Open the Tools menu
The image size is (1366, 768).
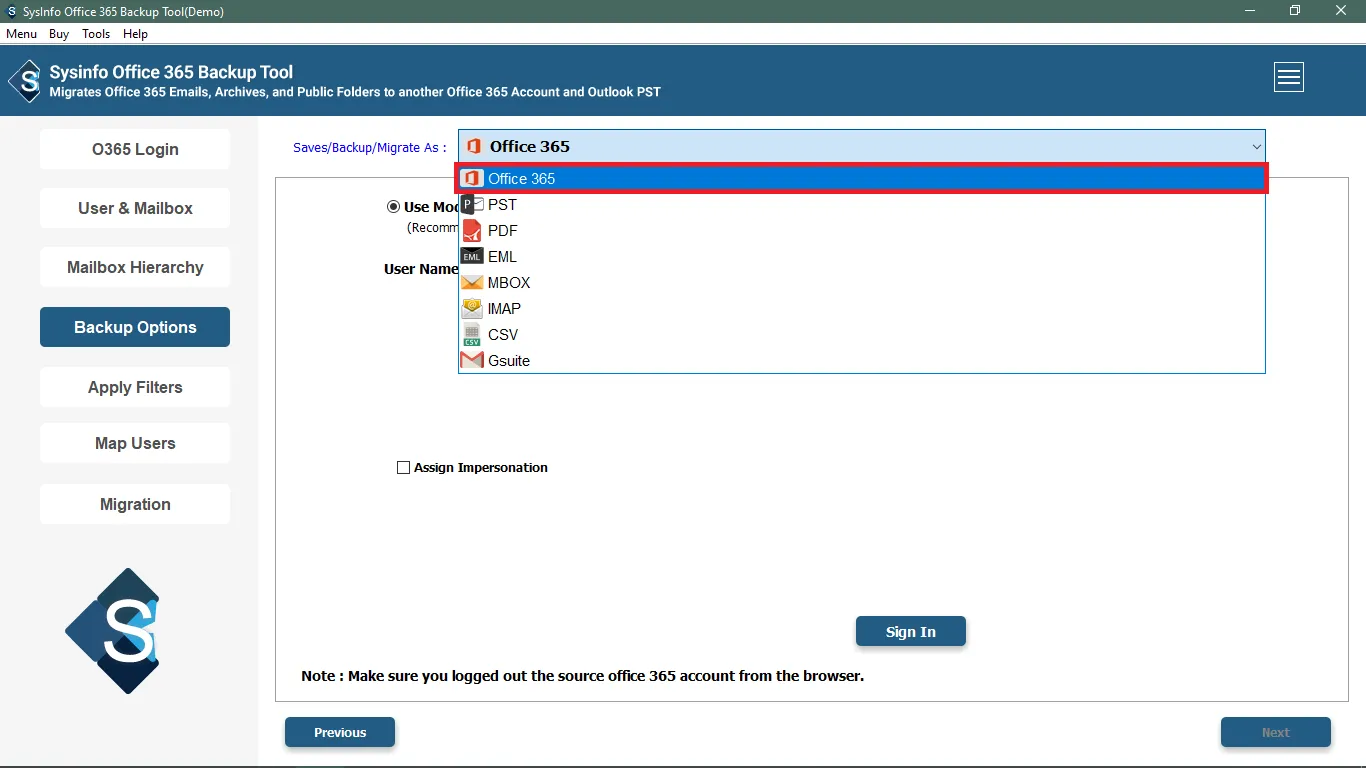coord(96,34)
